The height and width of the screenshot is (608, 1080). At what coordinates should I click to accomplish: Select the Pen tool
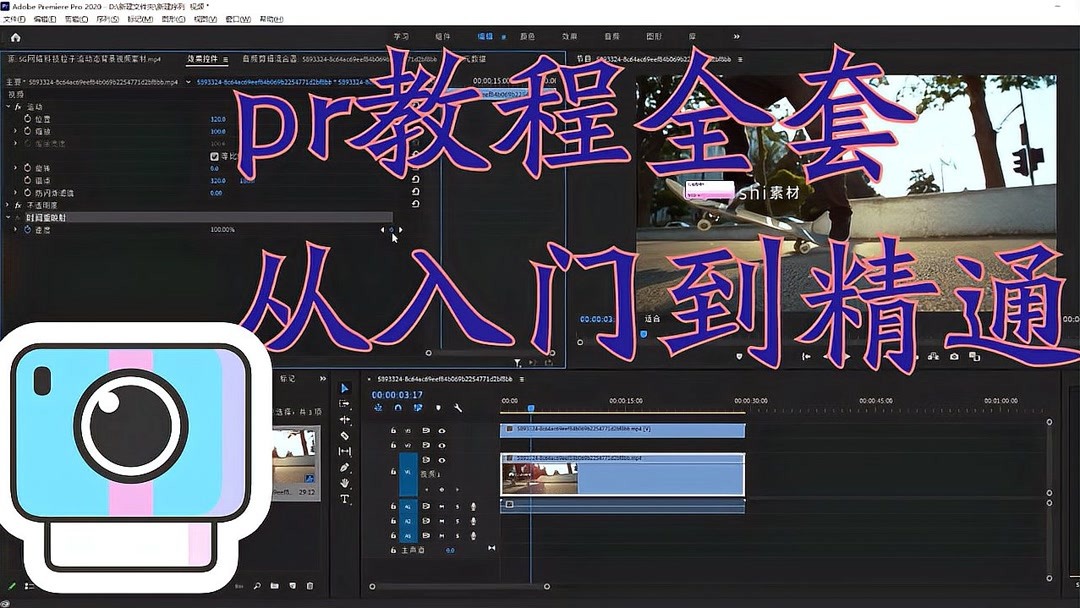[x=344, y=465]
